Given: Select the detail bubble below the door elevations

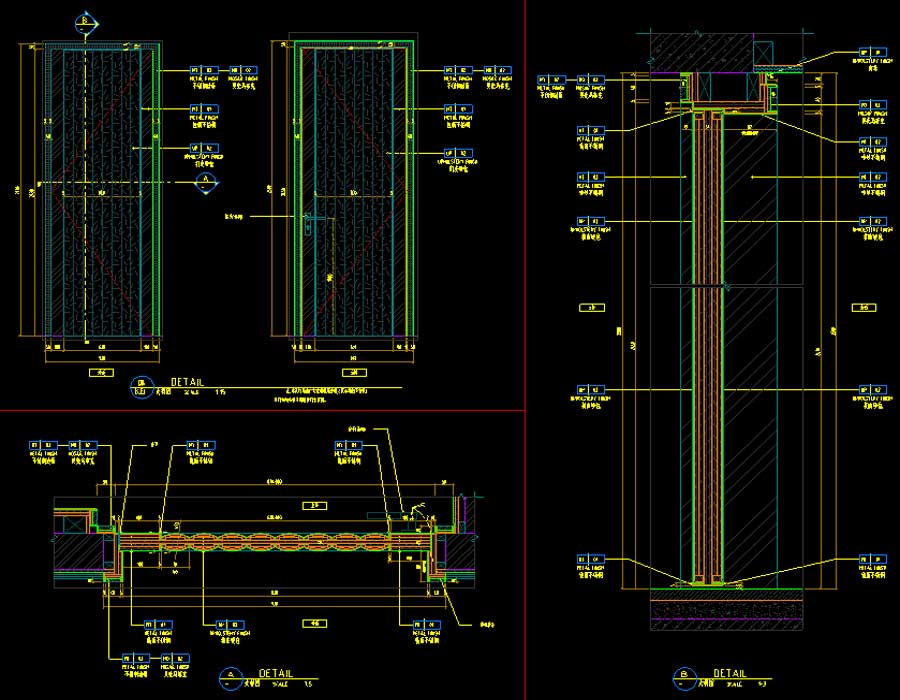Looking at the screenshot, I should pyautogui.click(x=139, y=384).
